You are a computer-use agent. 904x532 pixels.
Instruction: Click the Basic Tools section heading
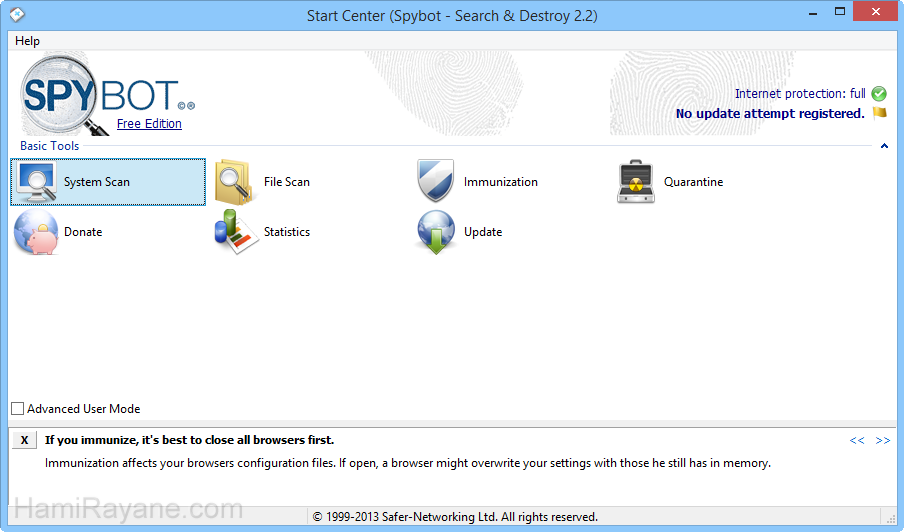[50, 146]
